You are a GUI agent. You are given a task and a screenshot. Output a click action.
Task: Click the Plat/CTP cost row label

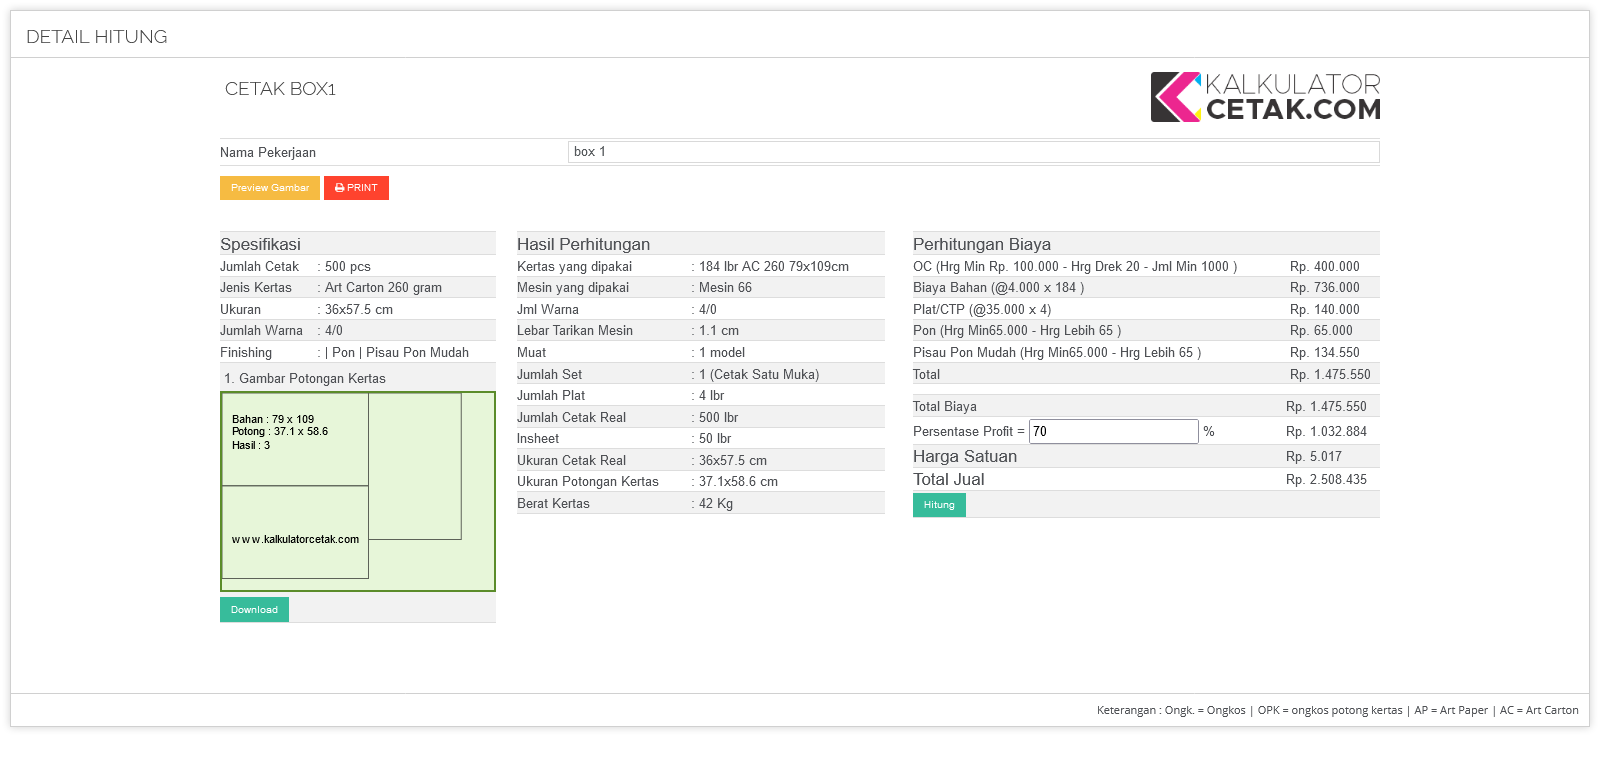tap(981, 310)
